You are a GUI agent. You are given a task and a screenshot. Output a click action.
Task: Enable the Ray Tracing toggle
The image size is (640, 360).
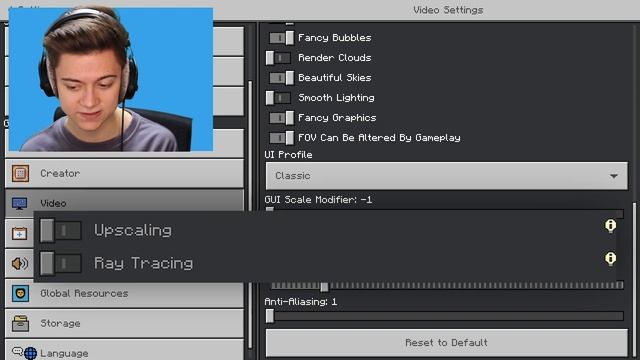[x=60, y=263]
